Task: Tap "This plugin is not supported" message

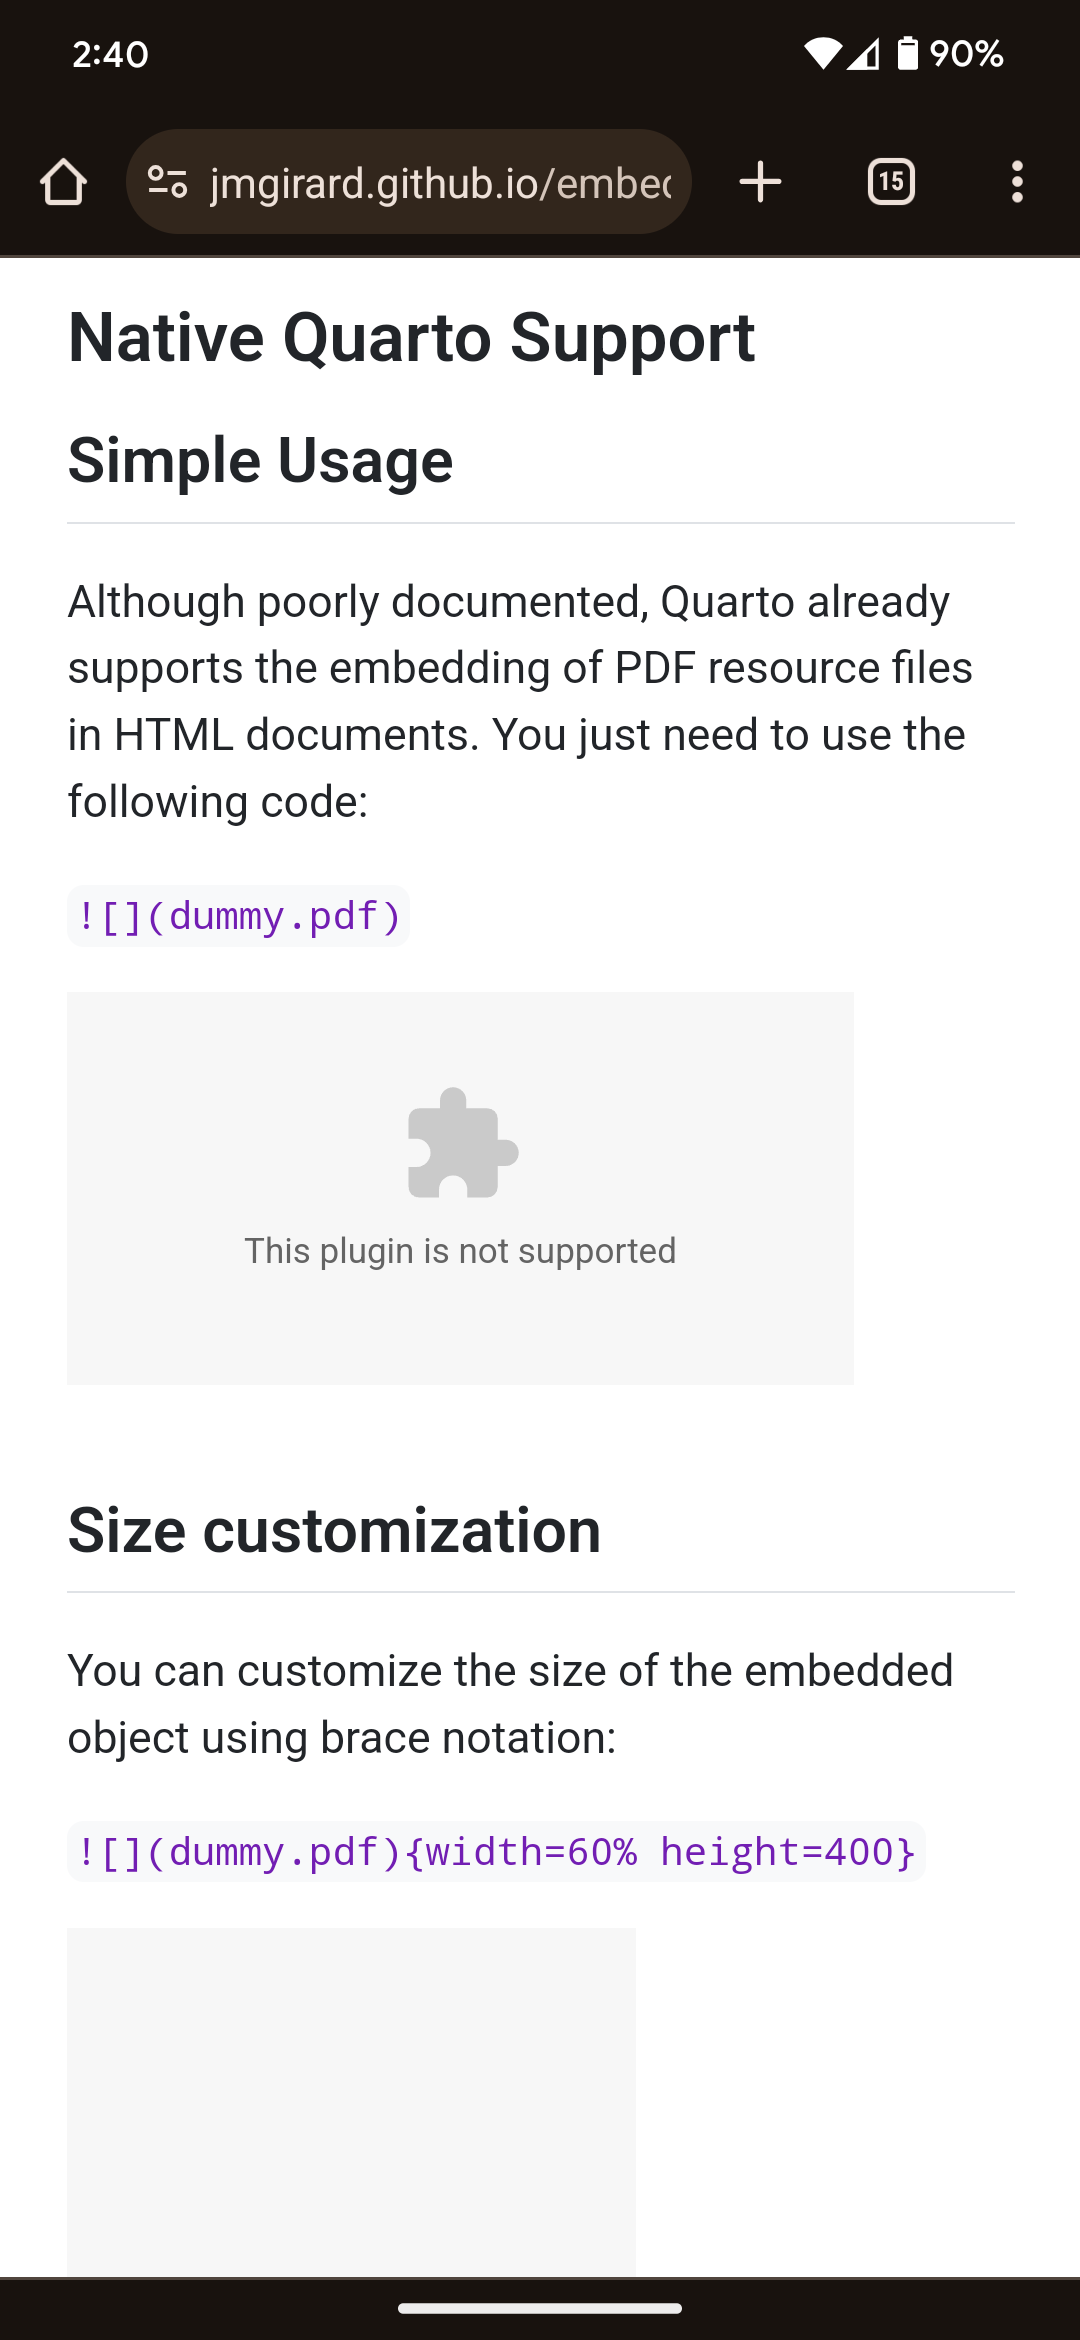Action: pos(460,1251)
